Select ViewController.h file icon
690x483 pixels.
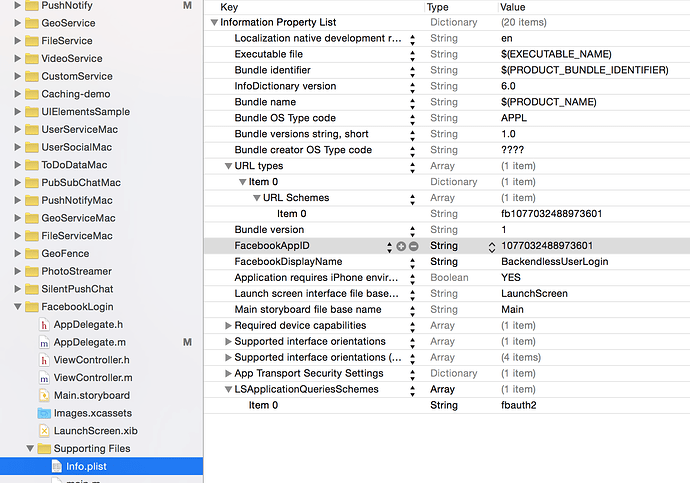(44, 360)
